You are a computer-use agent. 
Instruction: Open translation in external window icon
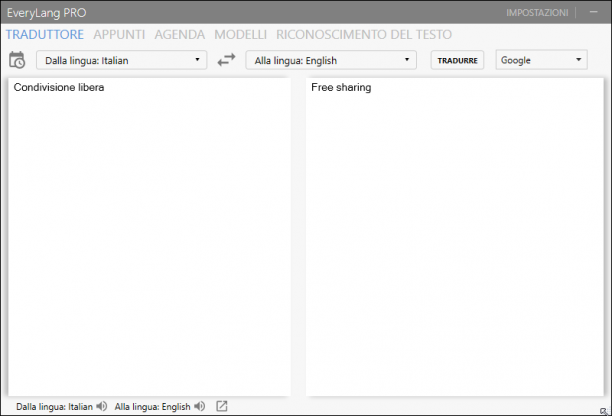[222, 406]
